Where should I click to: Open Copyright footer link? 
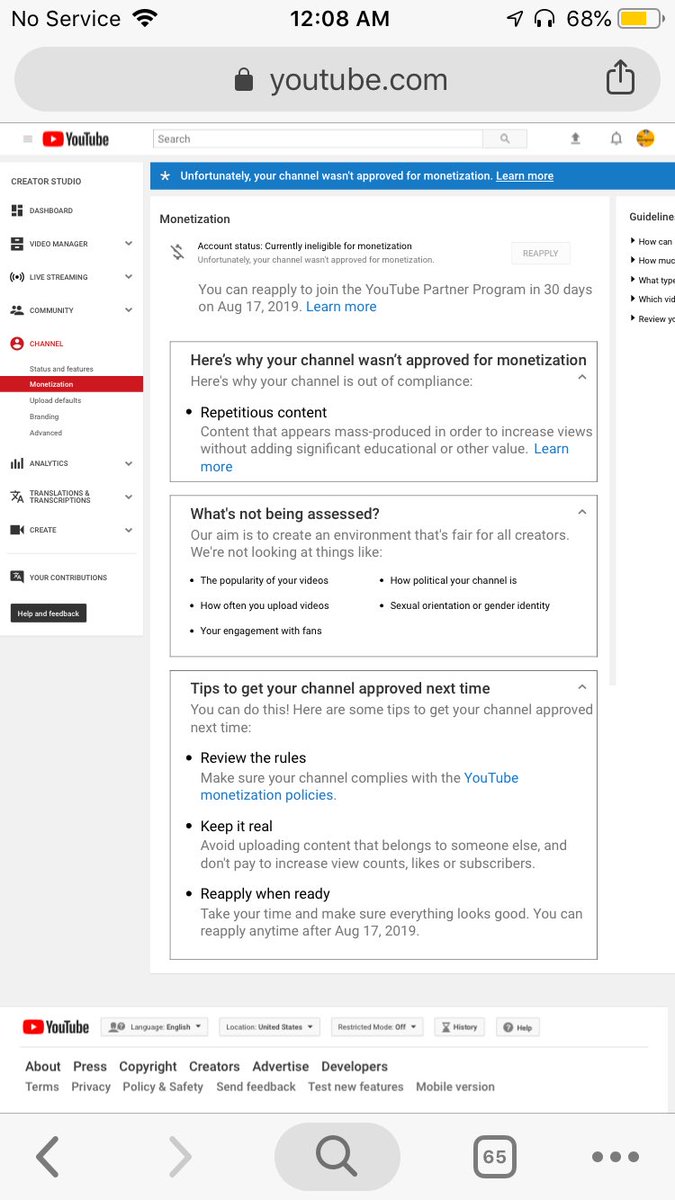pos(148,1067)
